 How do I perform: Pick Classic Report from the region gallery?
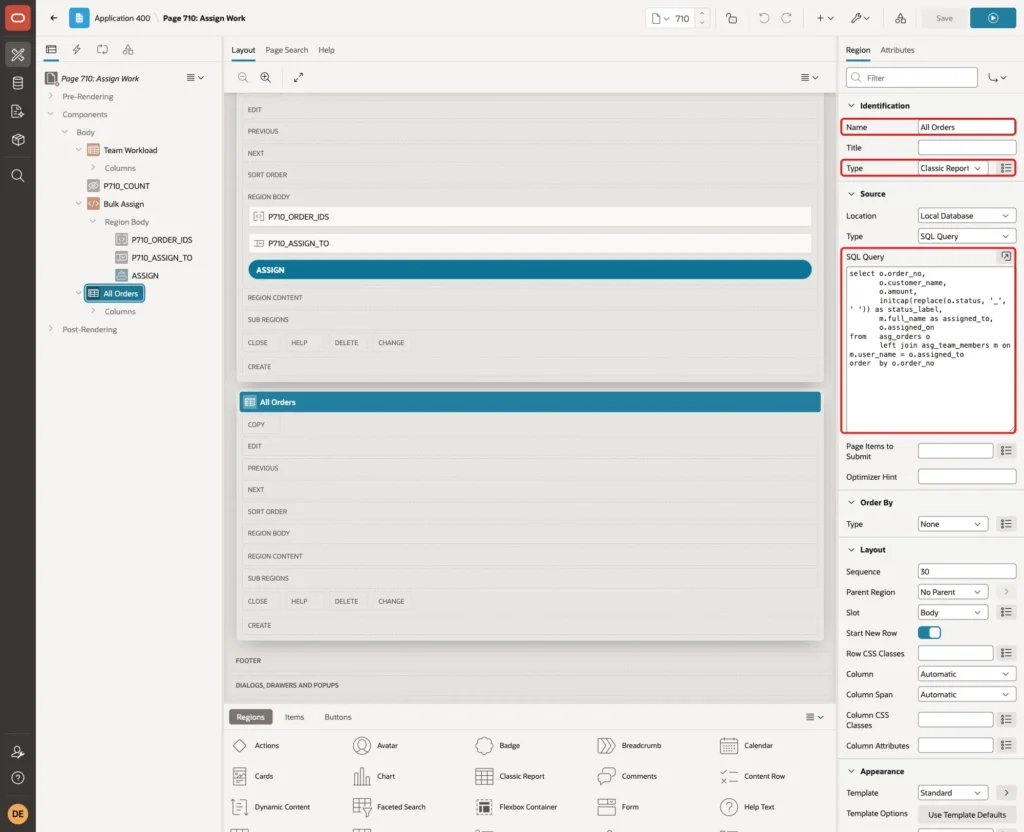click(509, 776)
